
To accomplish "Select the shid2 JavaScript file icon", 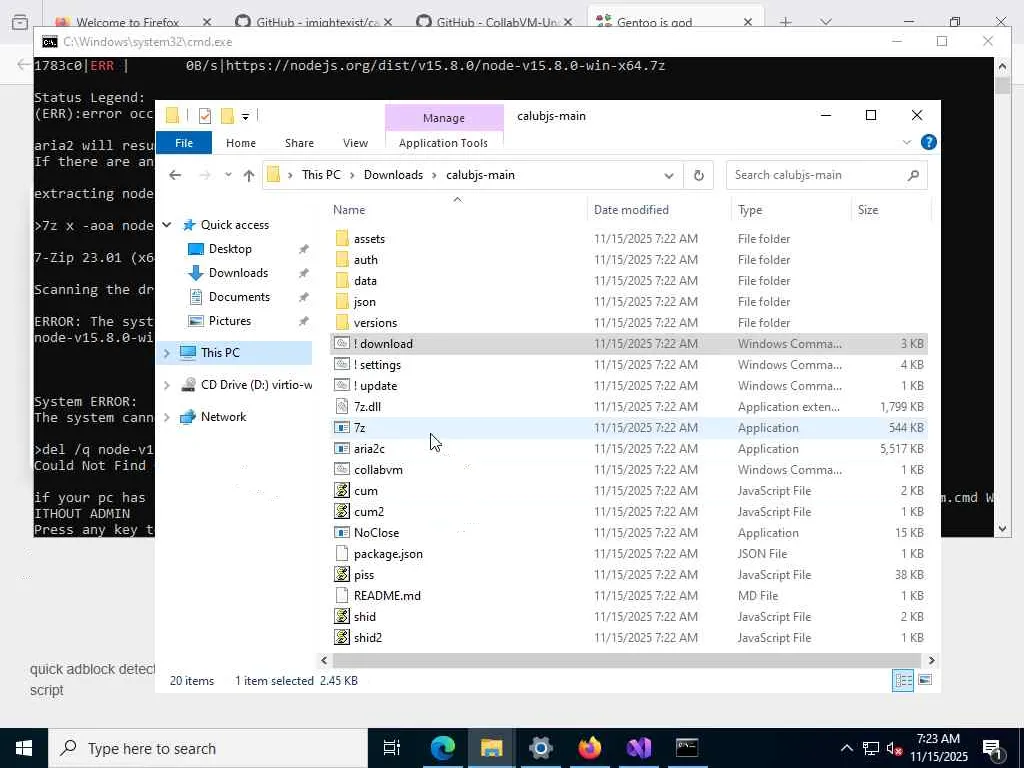I will (x=342, y=637).
